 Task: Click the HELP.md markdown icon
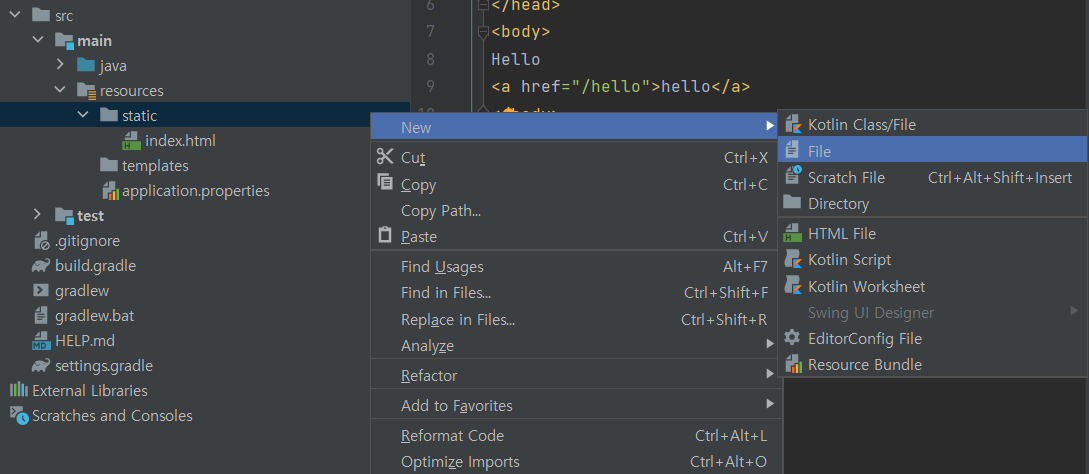click(x=41, y=341)
